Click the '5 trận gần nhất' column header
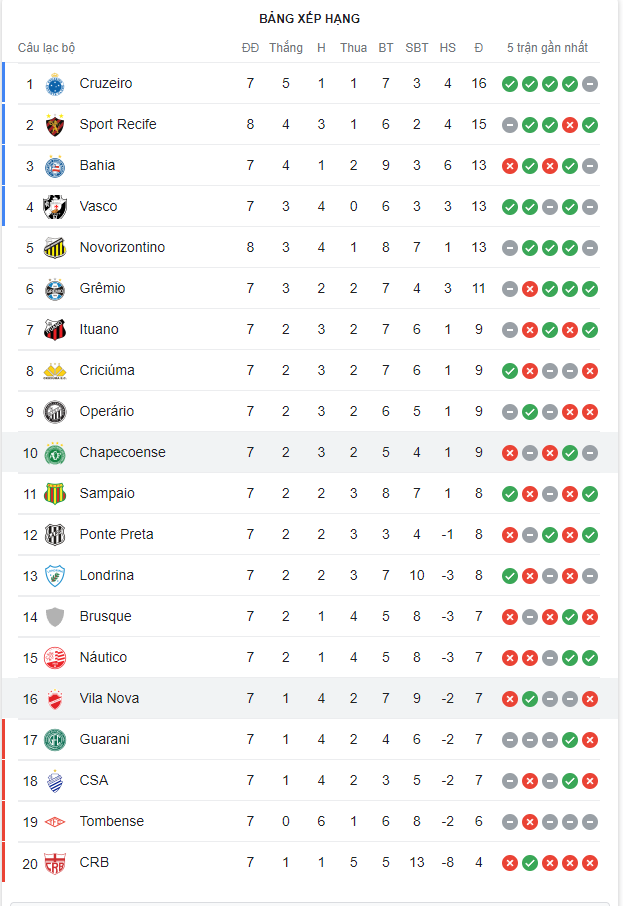The width and height of the screenshot is (623, 906). (547, 48)
